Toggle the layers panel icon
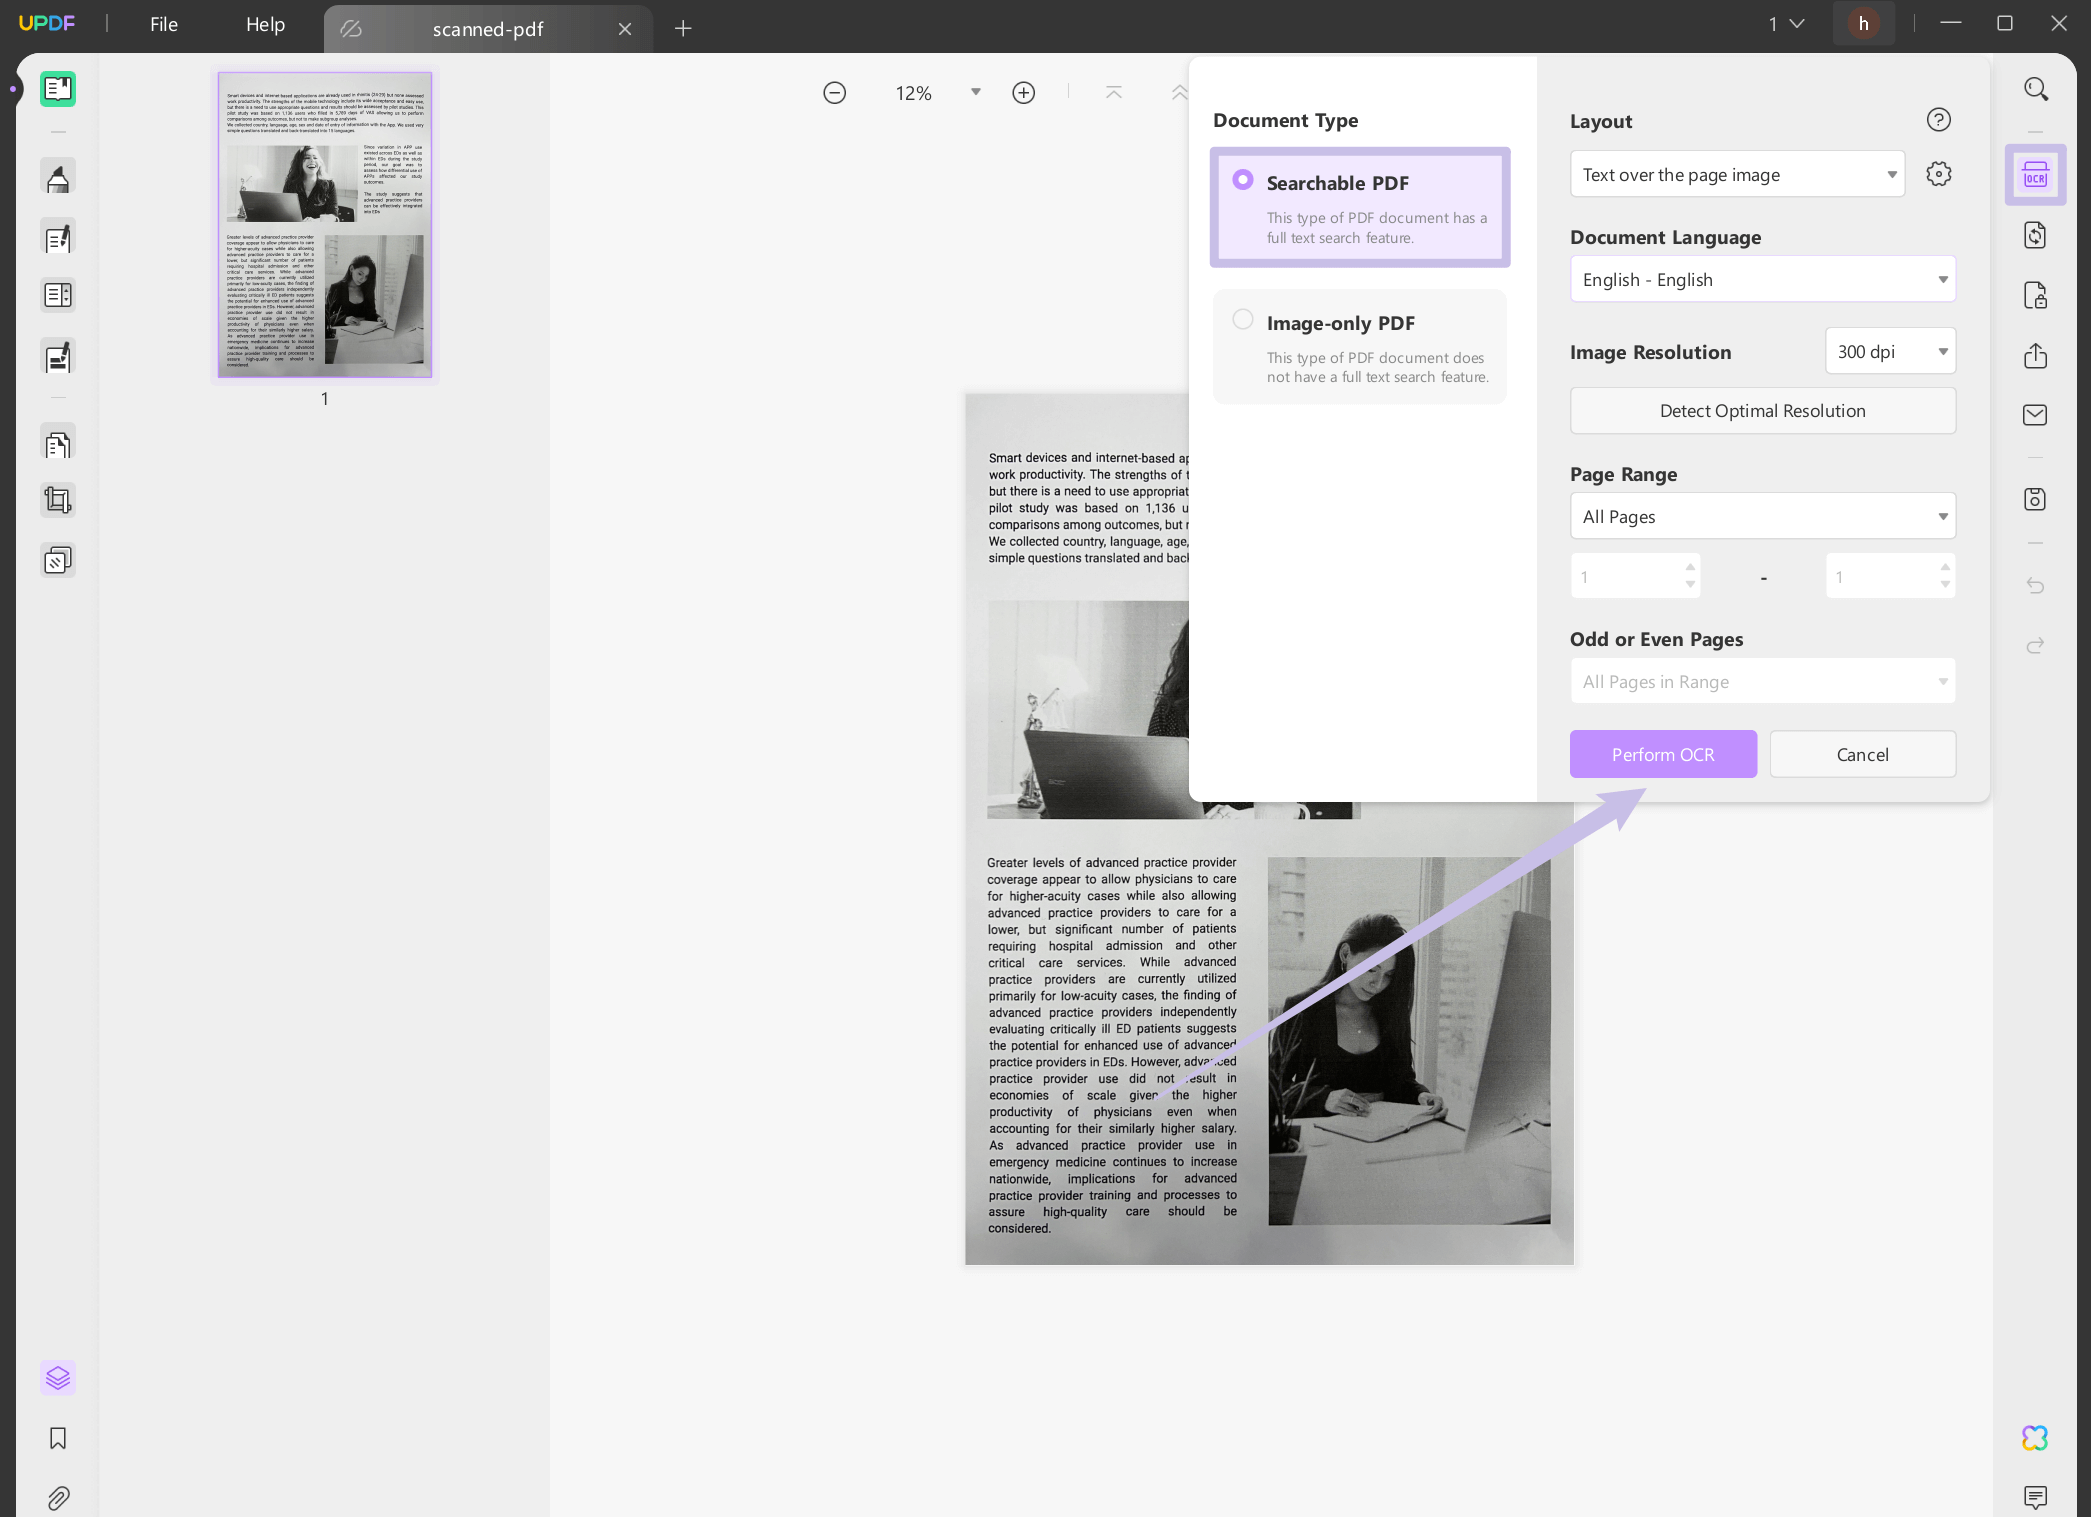 point(58,1378)
